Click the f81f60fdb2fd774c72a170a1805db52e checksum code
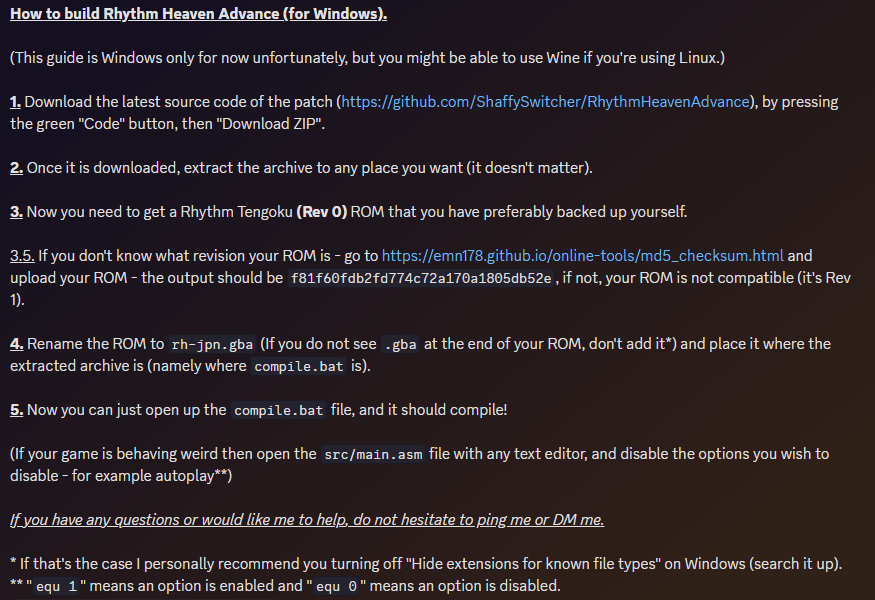Image resolution: width=875 pixels, height=600 pixels. (x=421, y=278)
